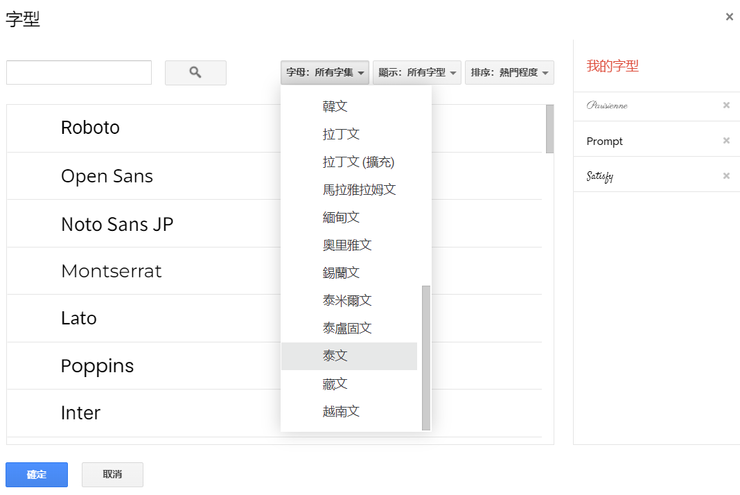Choose 越南文 from the script list
The height and width of the screenshot is (495, 740).
pos(341,411)
